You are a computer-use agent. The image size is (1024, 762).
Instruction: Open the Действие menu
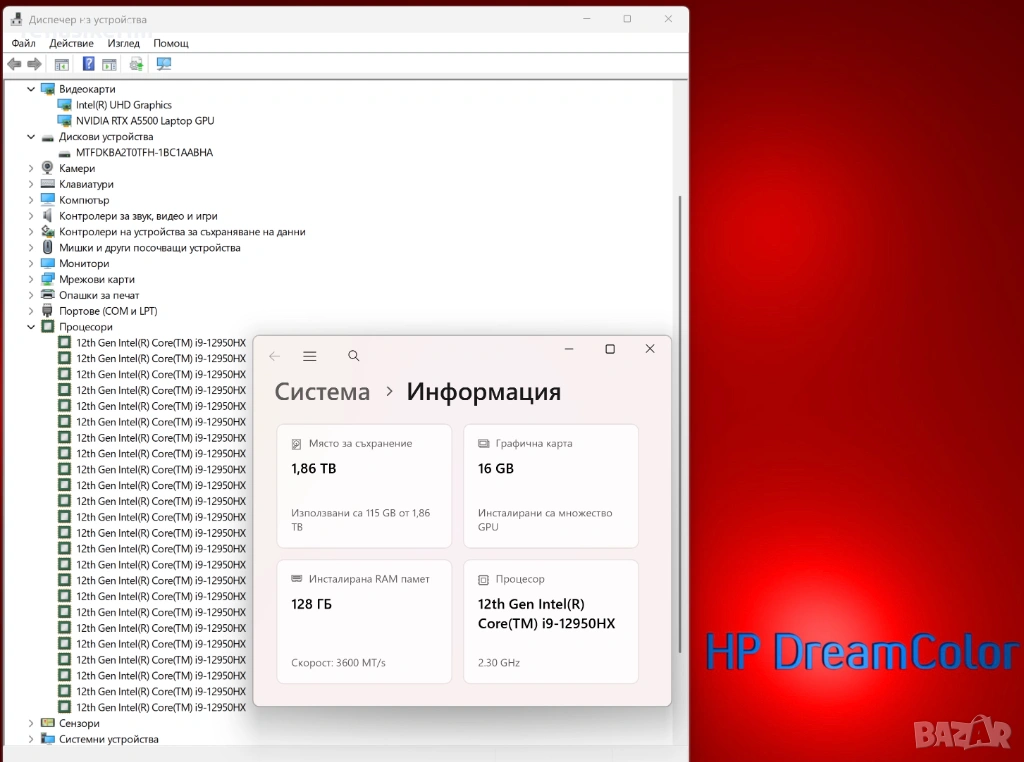tap(71, 43)
